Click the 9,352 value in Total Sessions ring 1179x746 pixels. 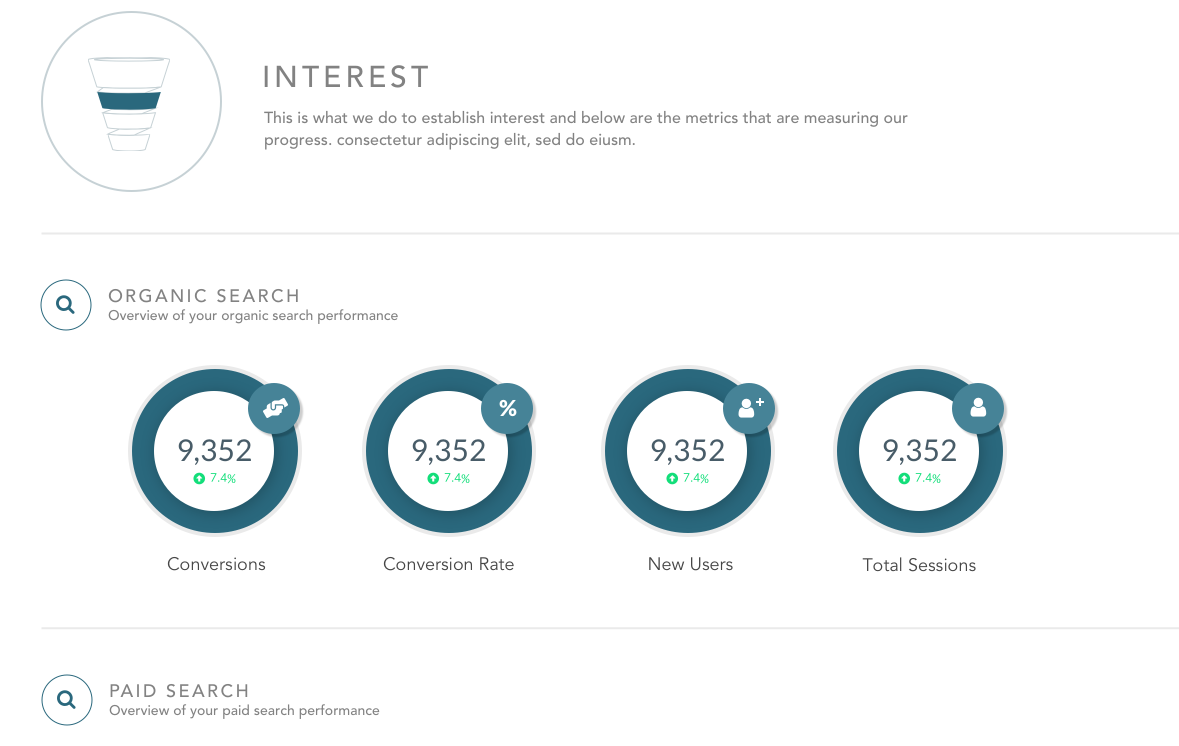pos(920,451)
